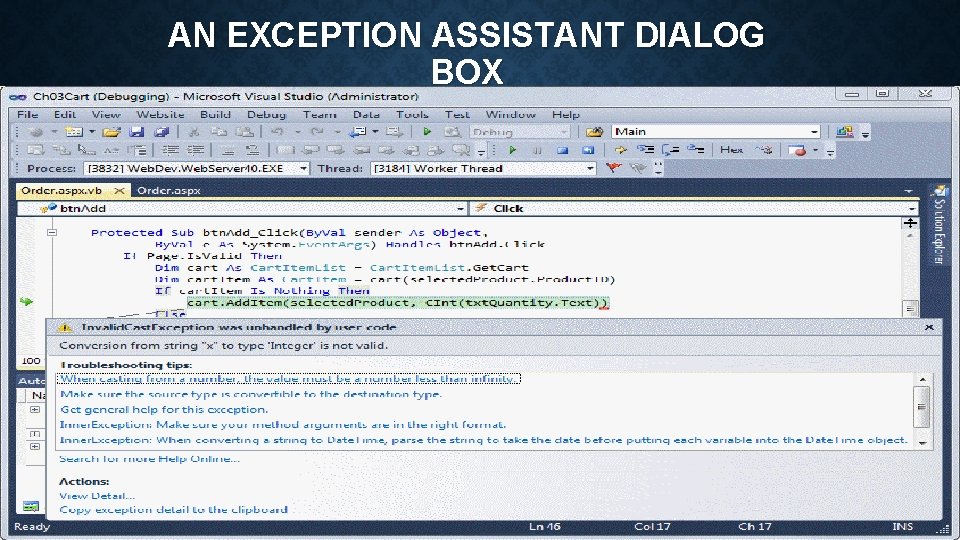Viewport: 960px width, 540px height.
Task: Click the Stop Debugging square icon
Action: click(x=562, y=150)
